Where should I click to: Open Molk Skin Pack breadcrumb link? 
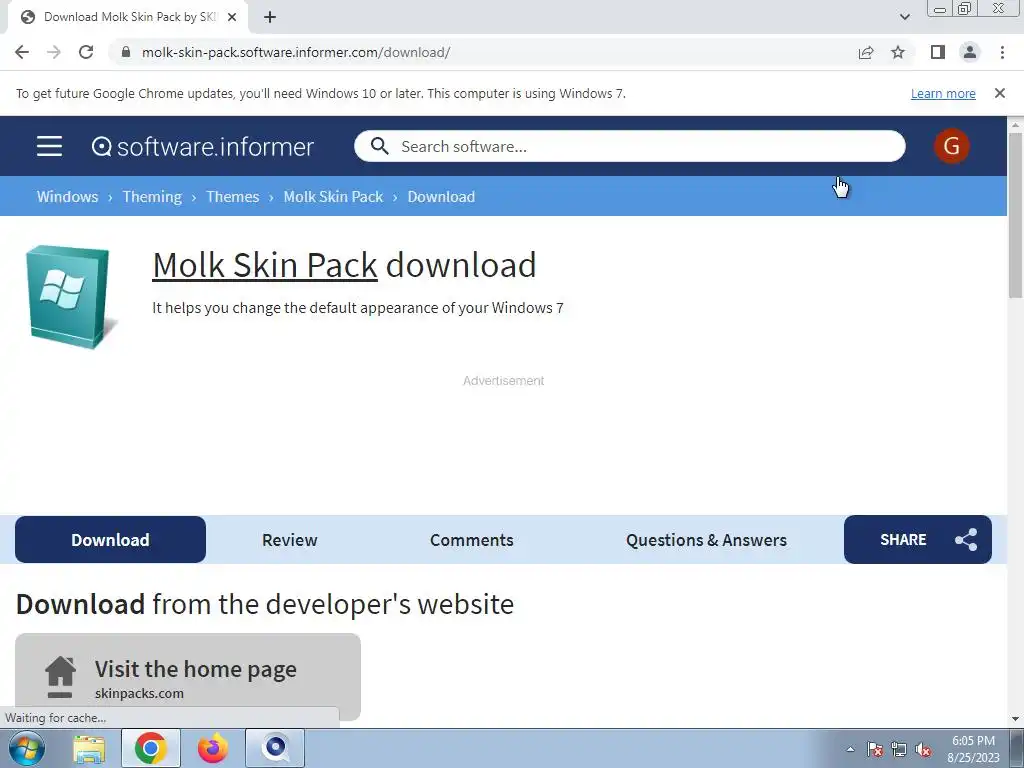coord(333,197)
